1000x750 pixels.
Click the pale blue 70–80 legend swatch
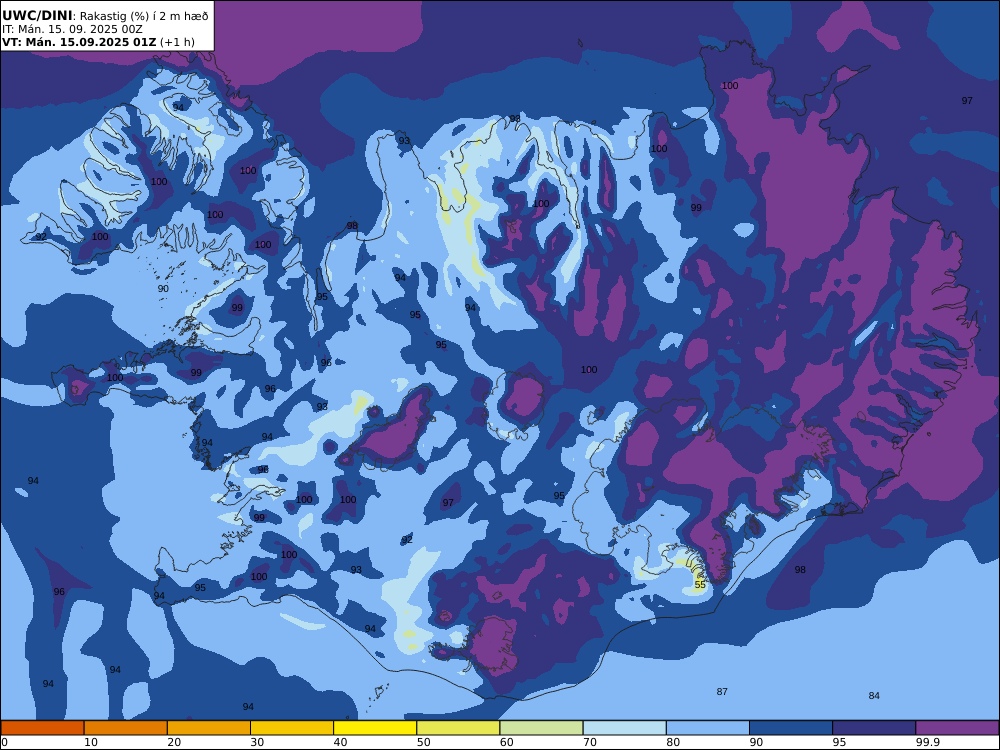[x=624, y=728]
